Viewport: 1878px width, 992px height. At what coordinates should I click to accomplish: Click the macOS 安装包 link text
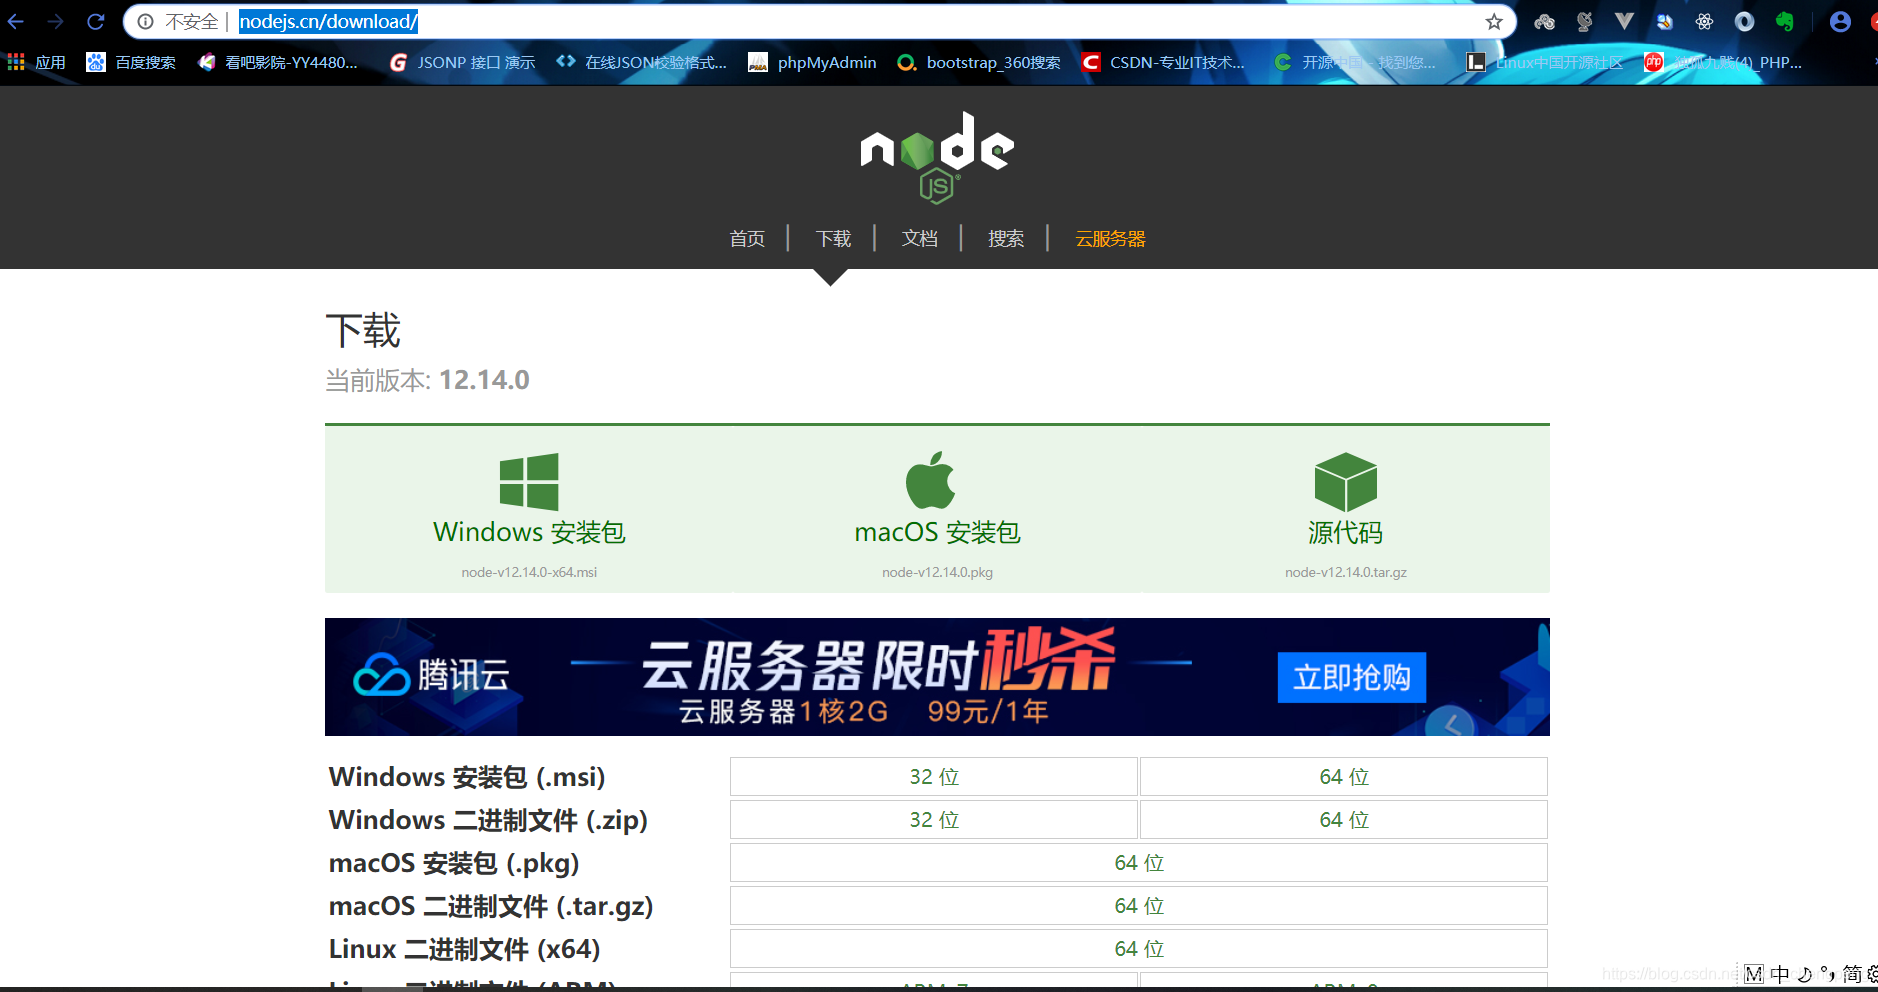point(937,532)
